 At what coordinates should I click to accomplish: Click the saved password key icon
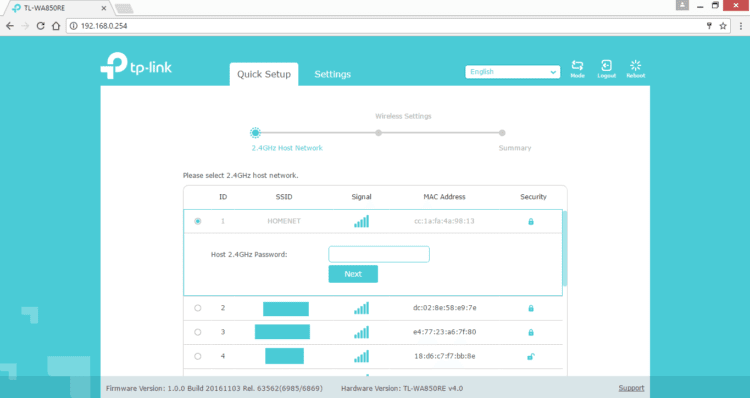tap(709, 26)
